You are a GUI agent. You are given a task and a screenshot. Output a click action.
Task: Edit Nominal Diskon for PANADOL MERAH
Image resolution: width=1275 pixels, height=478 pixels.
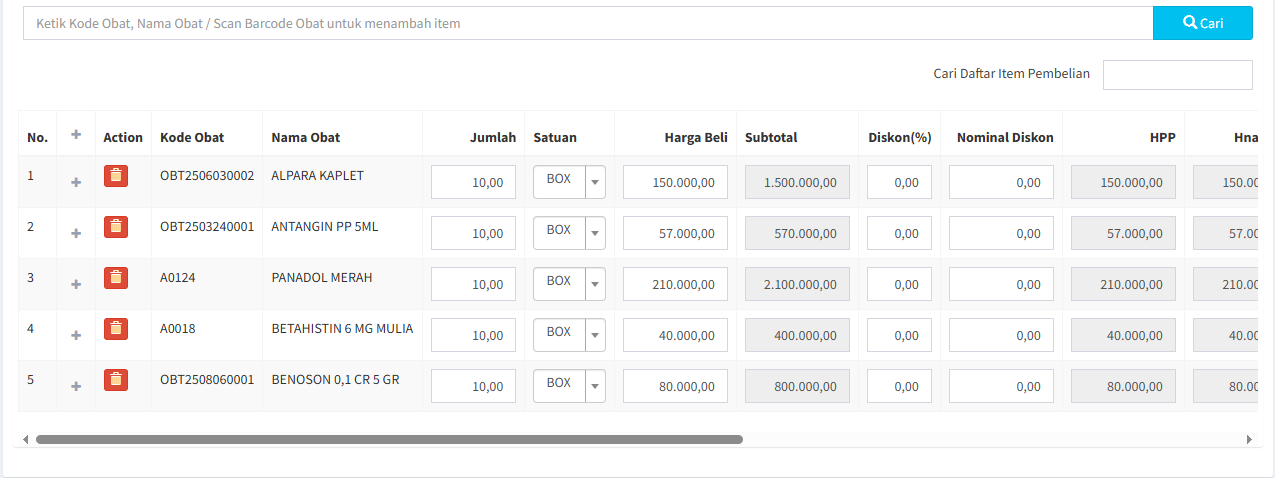click(1001, 284)
